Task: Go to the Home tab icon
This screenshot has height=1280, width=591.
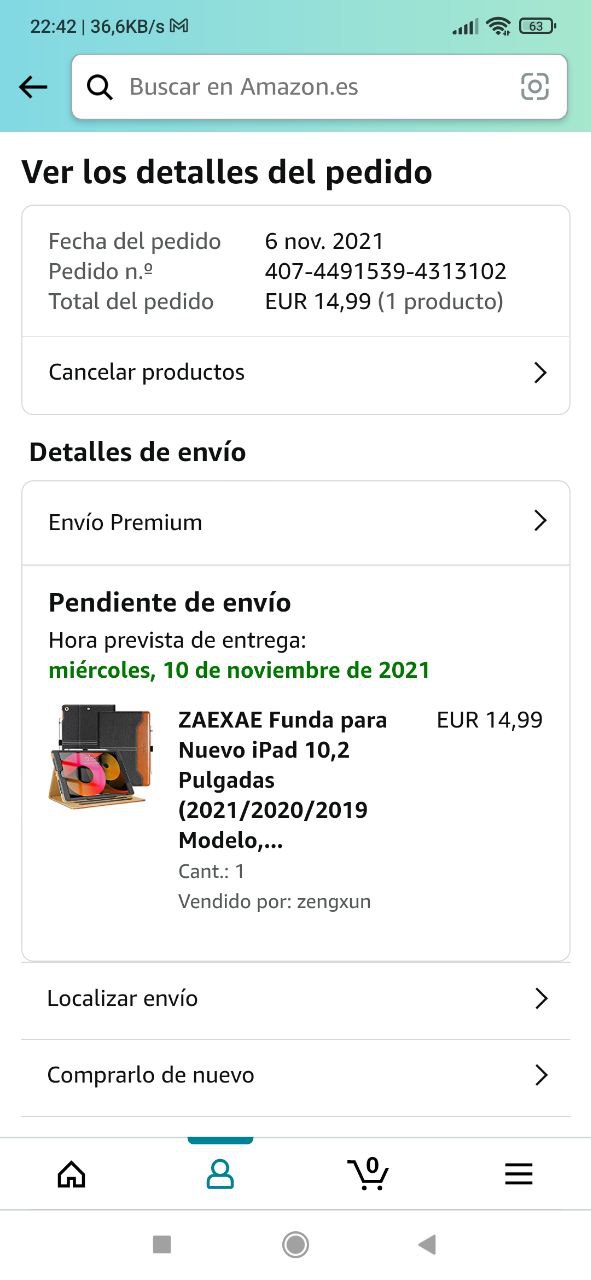Action: click(x=71, y=1174)
